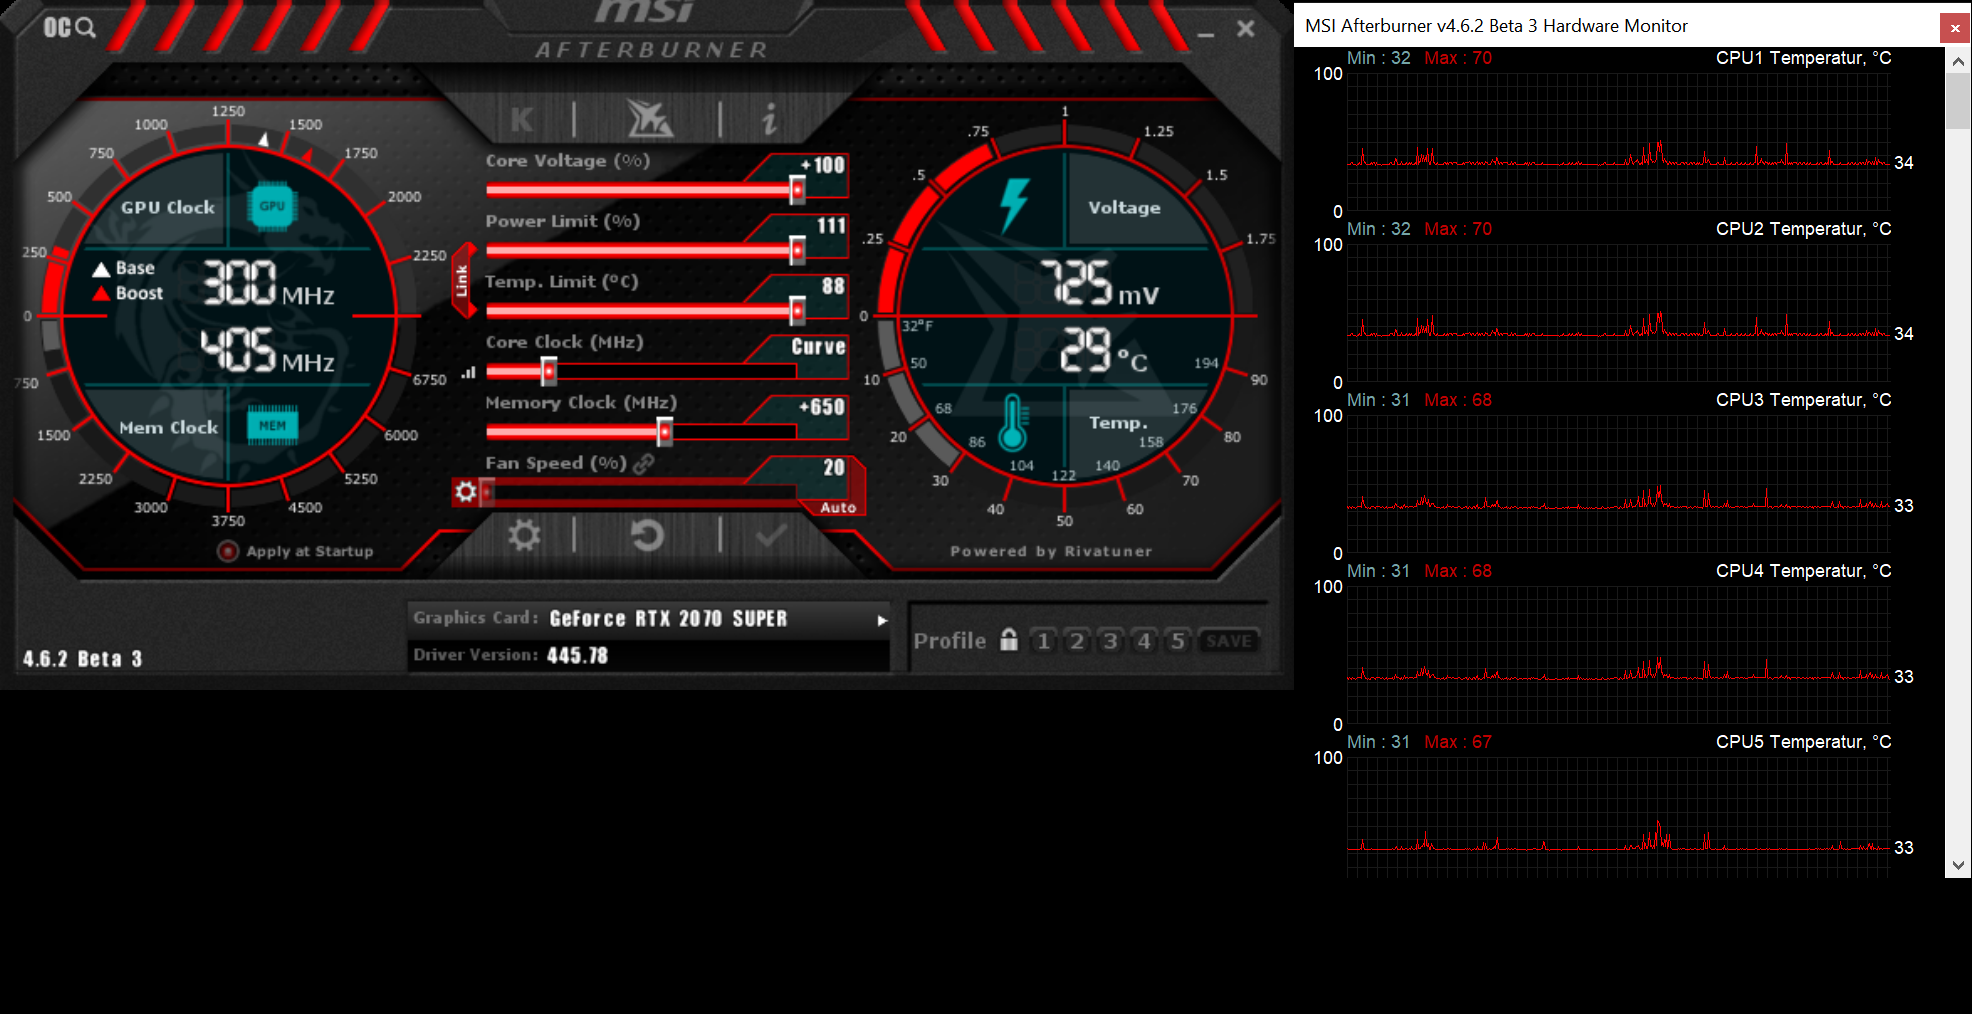Click the Fan Speed slider handle
1972x1014 pixels.
coord(487,492)
